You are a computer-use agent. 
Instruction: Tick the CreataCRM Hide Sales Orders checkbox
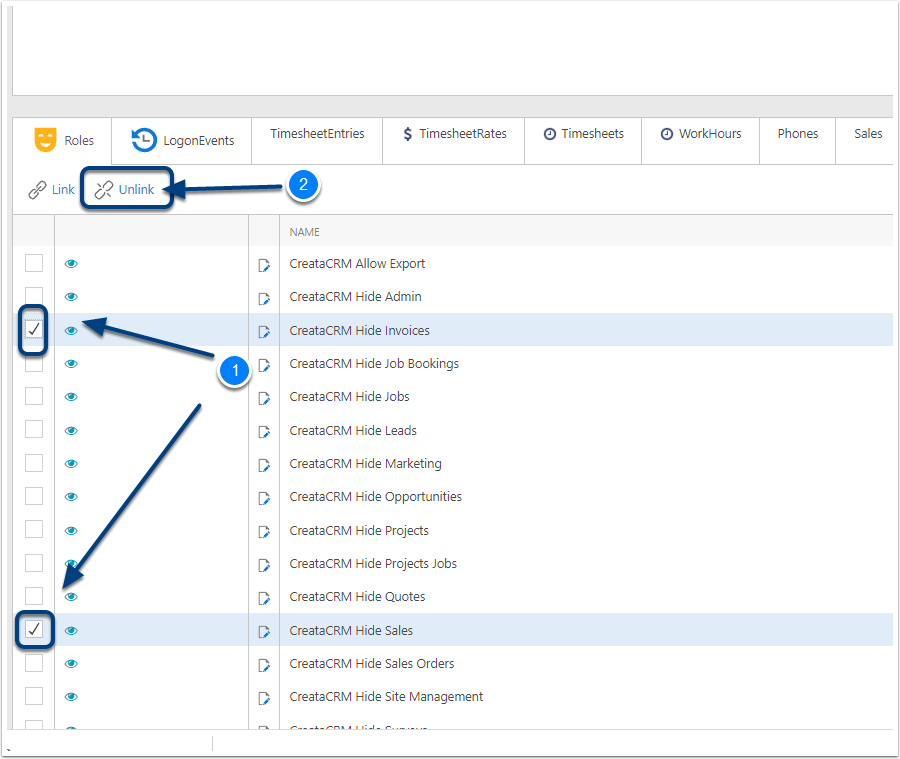pos(34,663)
